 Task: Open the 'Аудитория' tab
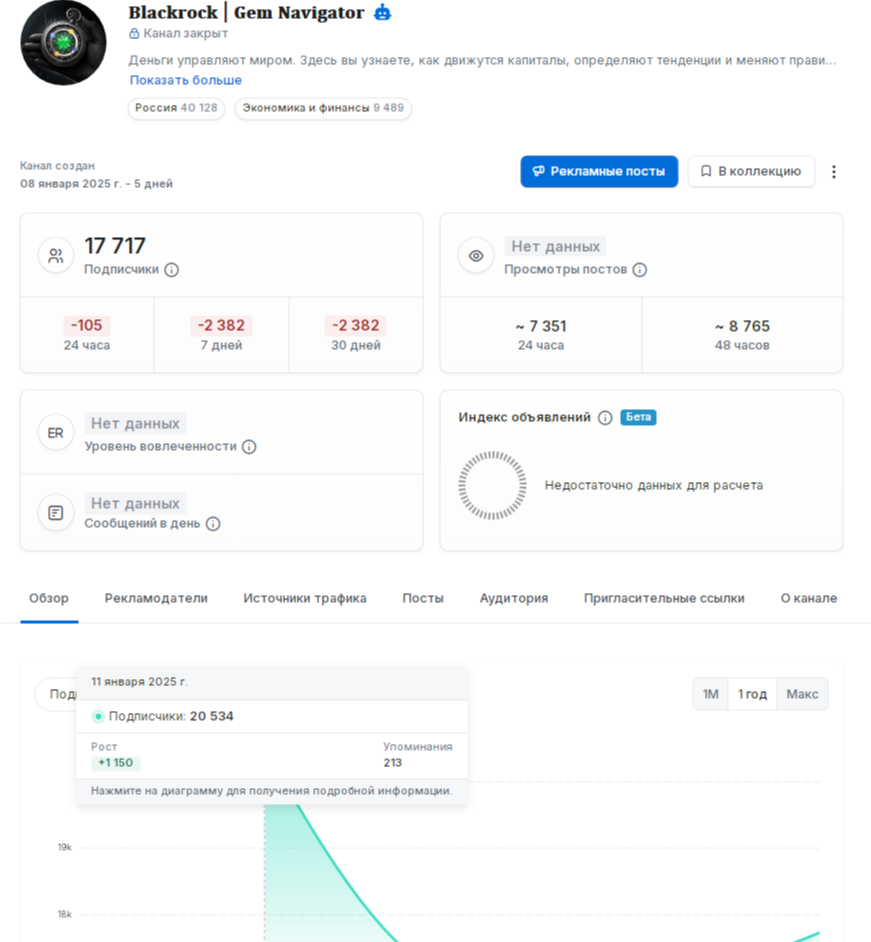(514, 598)
